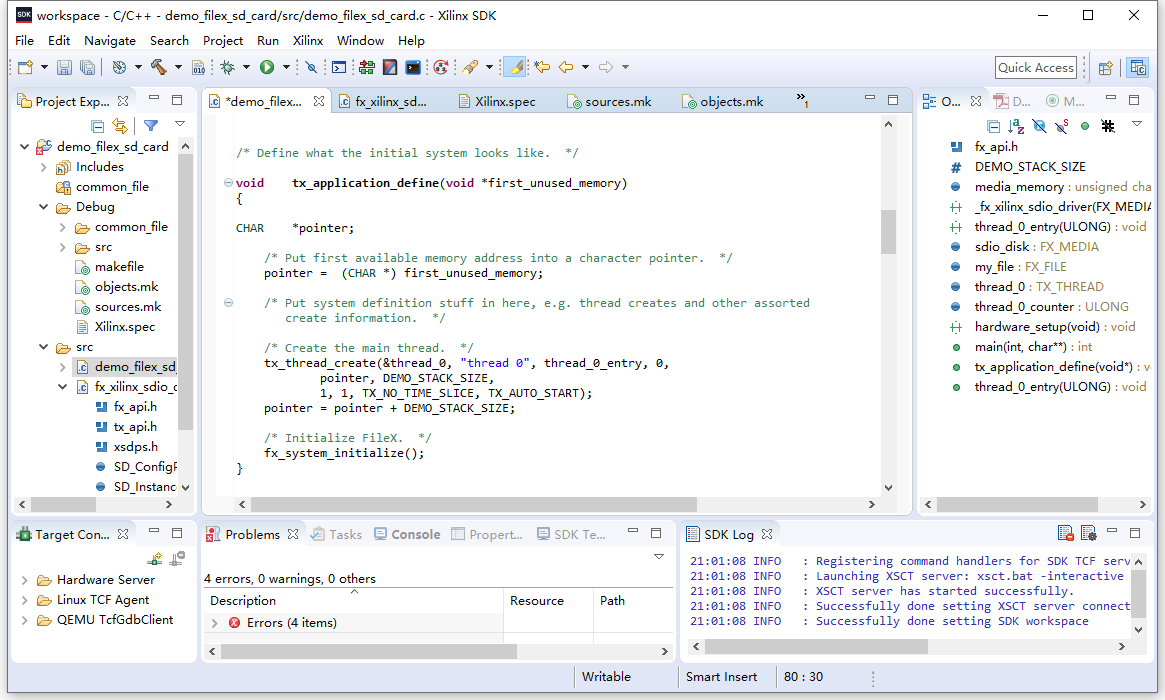Screen dimensions: 1165x700
Task: Click the build configuration gear icon
Action: (119, 68)
